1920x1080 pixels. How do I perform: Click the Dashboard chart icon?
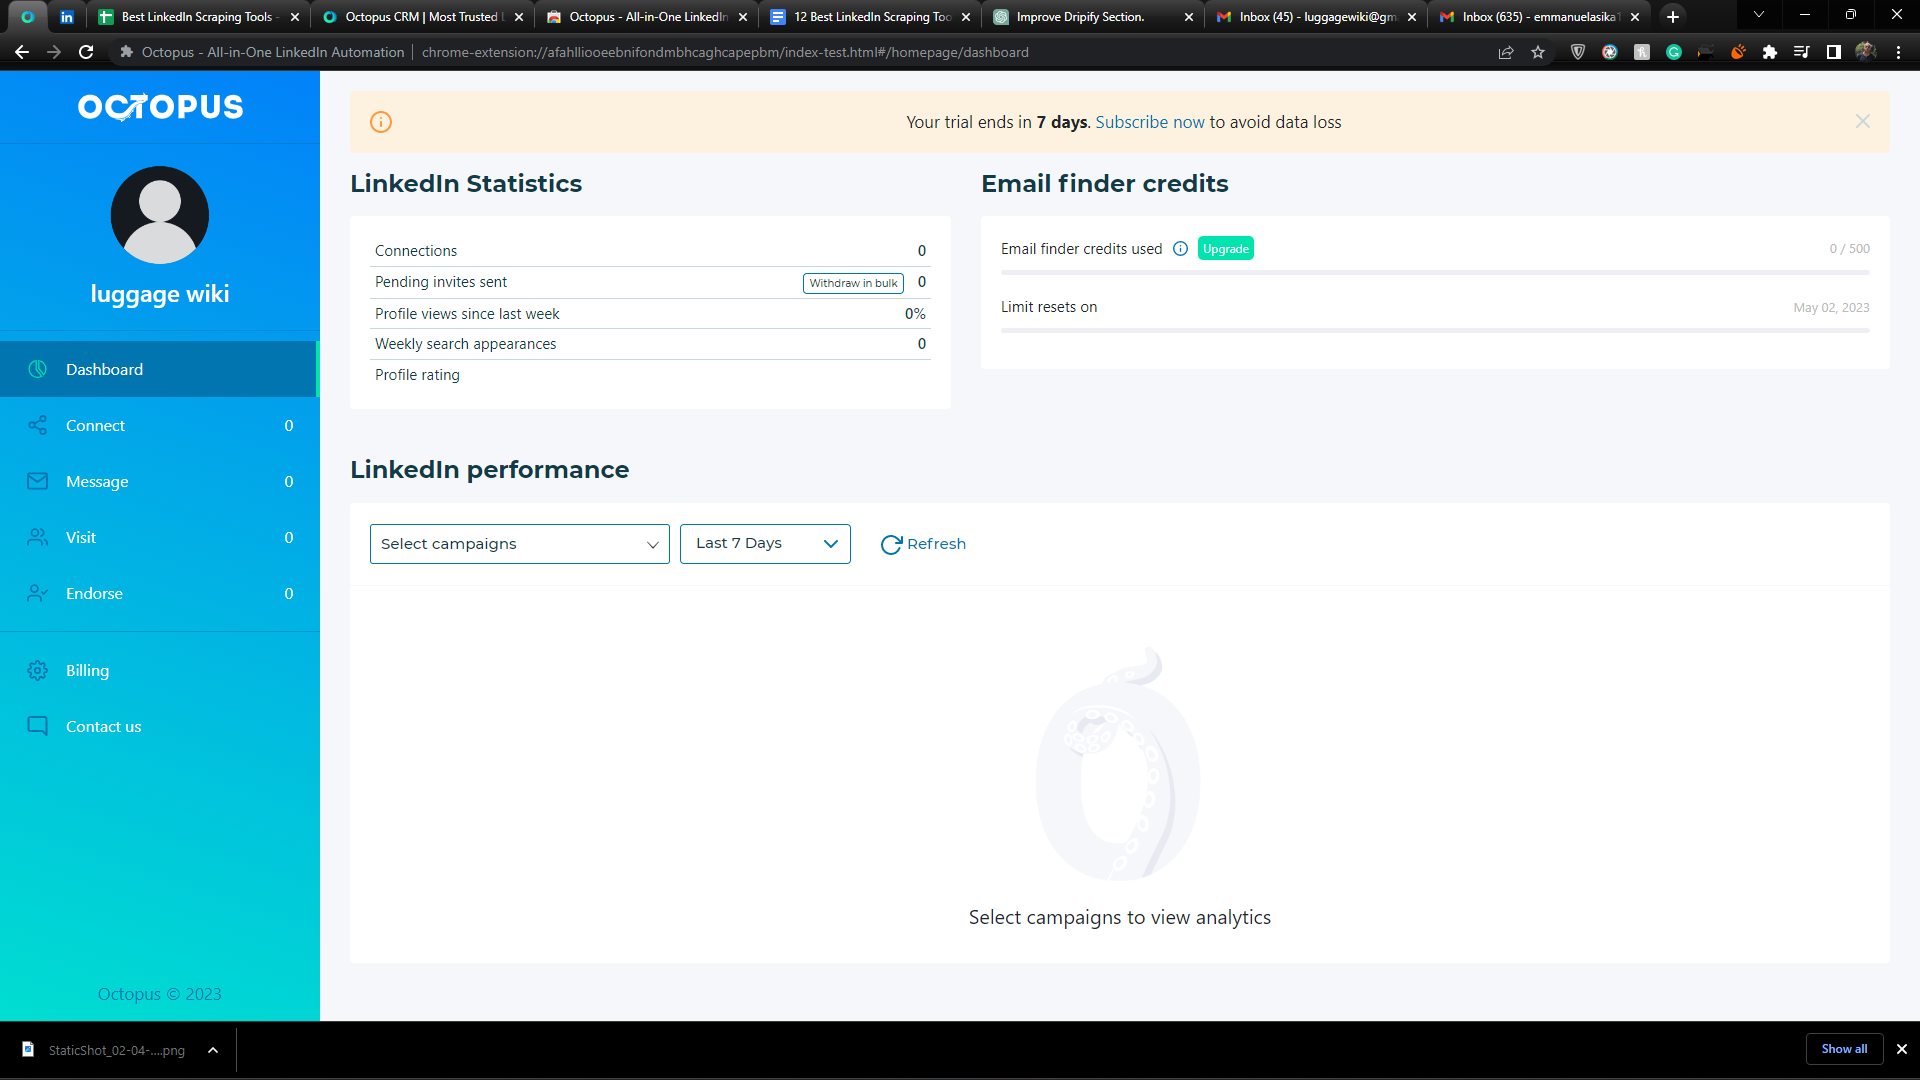pos(37,369)
